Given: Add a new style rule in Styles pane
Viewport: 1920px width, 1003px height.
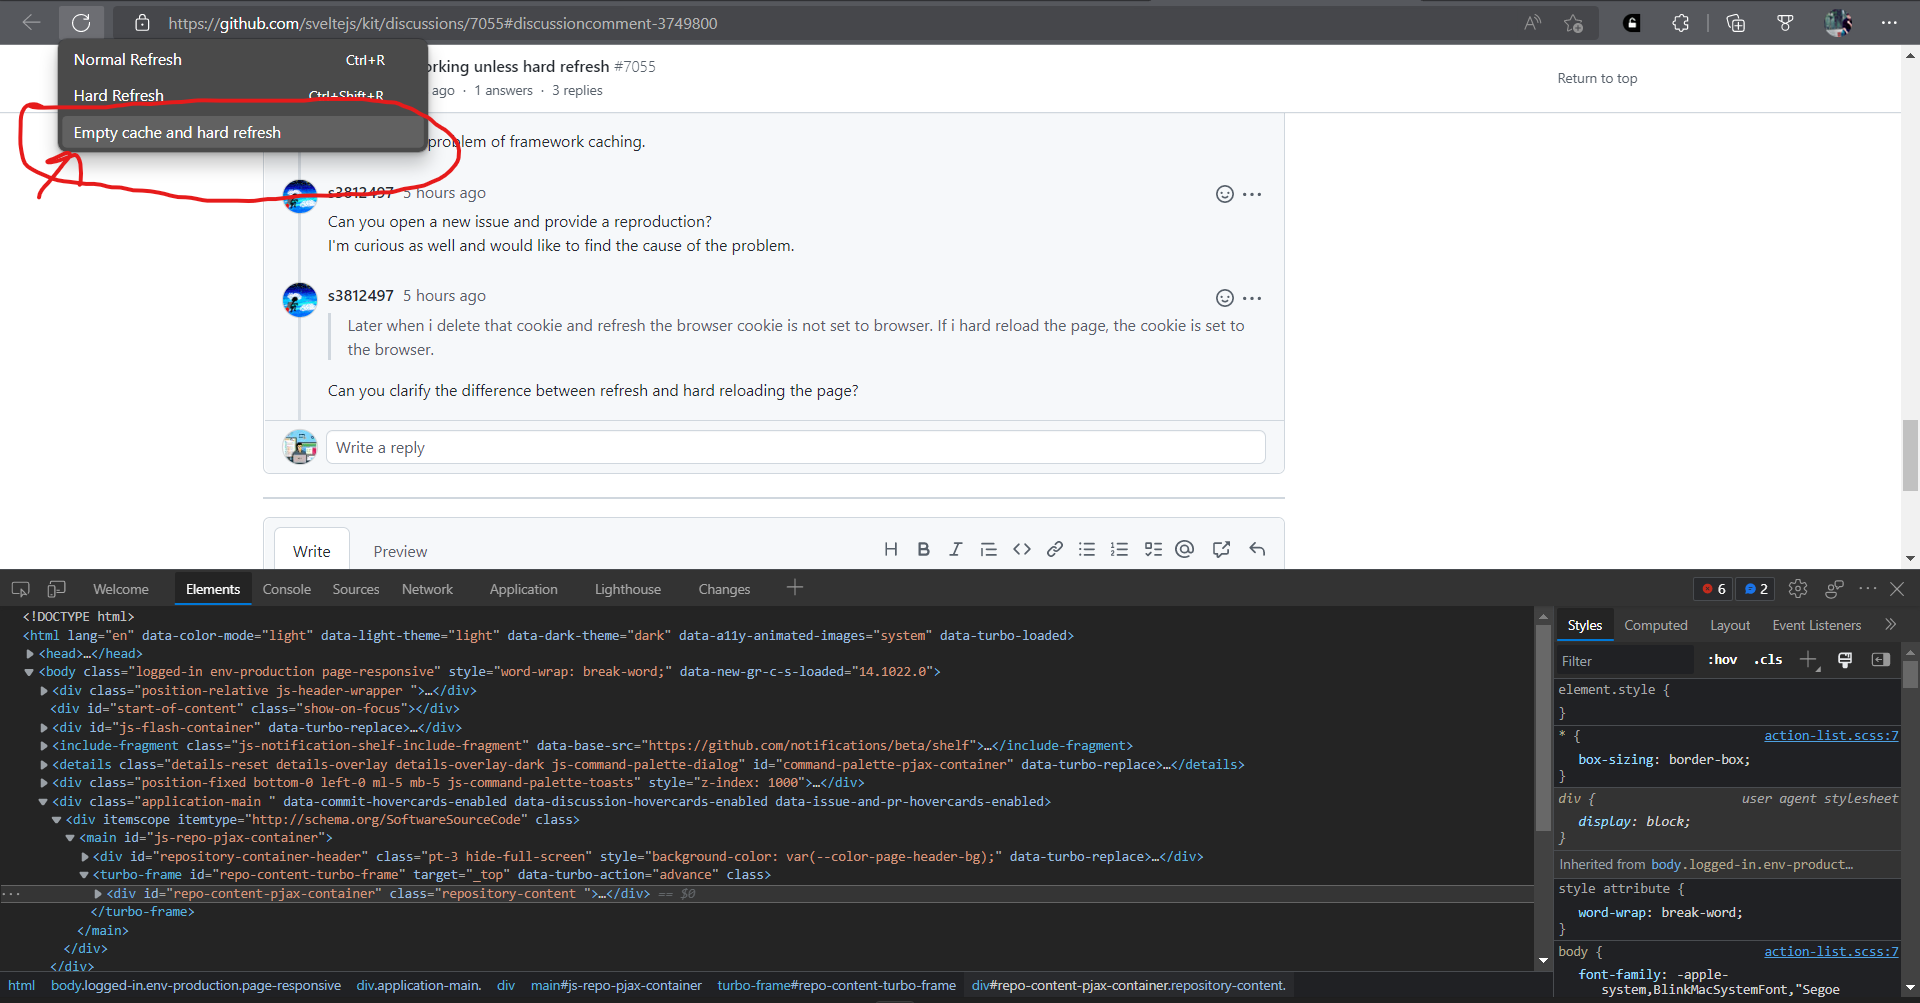Looking at the screenshot, I should (1809, 660).
